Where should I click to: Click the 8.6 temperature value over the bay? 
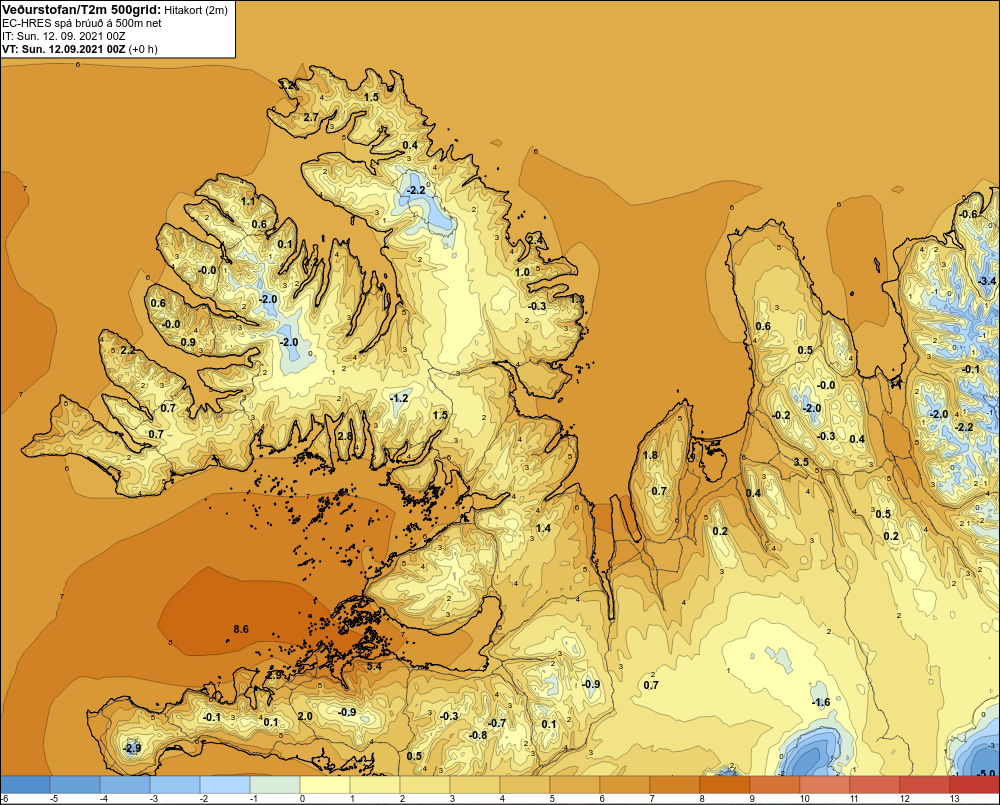(x=241, y=629)
